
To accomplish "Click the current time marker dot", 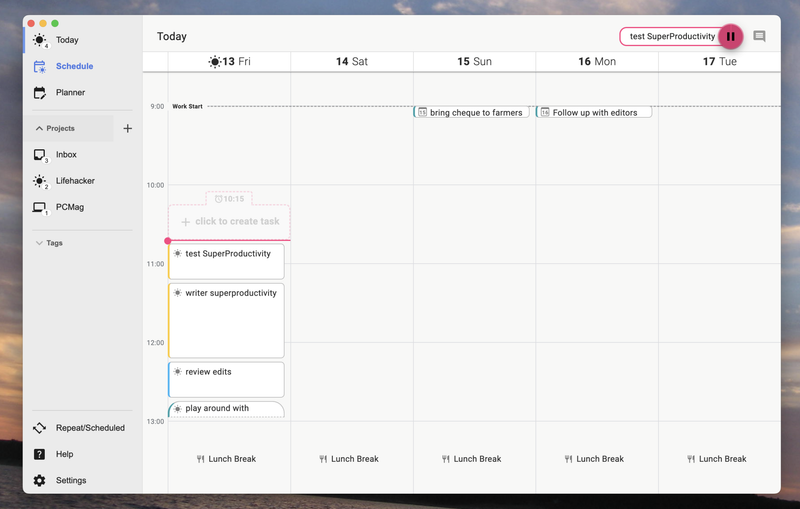I will point(167,241).
